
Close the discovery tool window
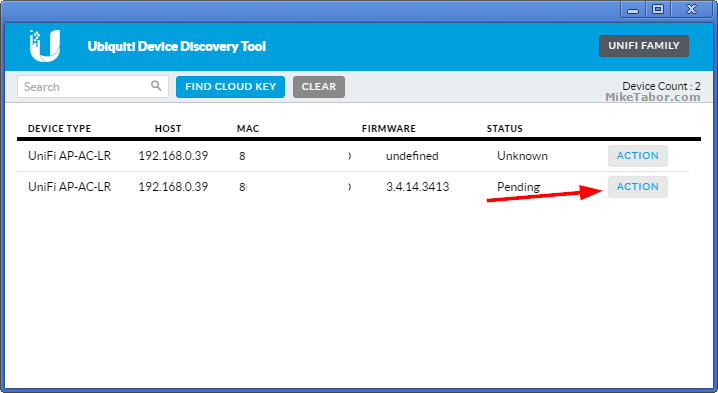(x=691, y=10)
